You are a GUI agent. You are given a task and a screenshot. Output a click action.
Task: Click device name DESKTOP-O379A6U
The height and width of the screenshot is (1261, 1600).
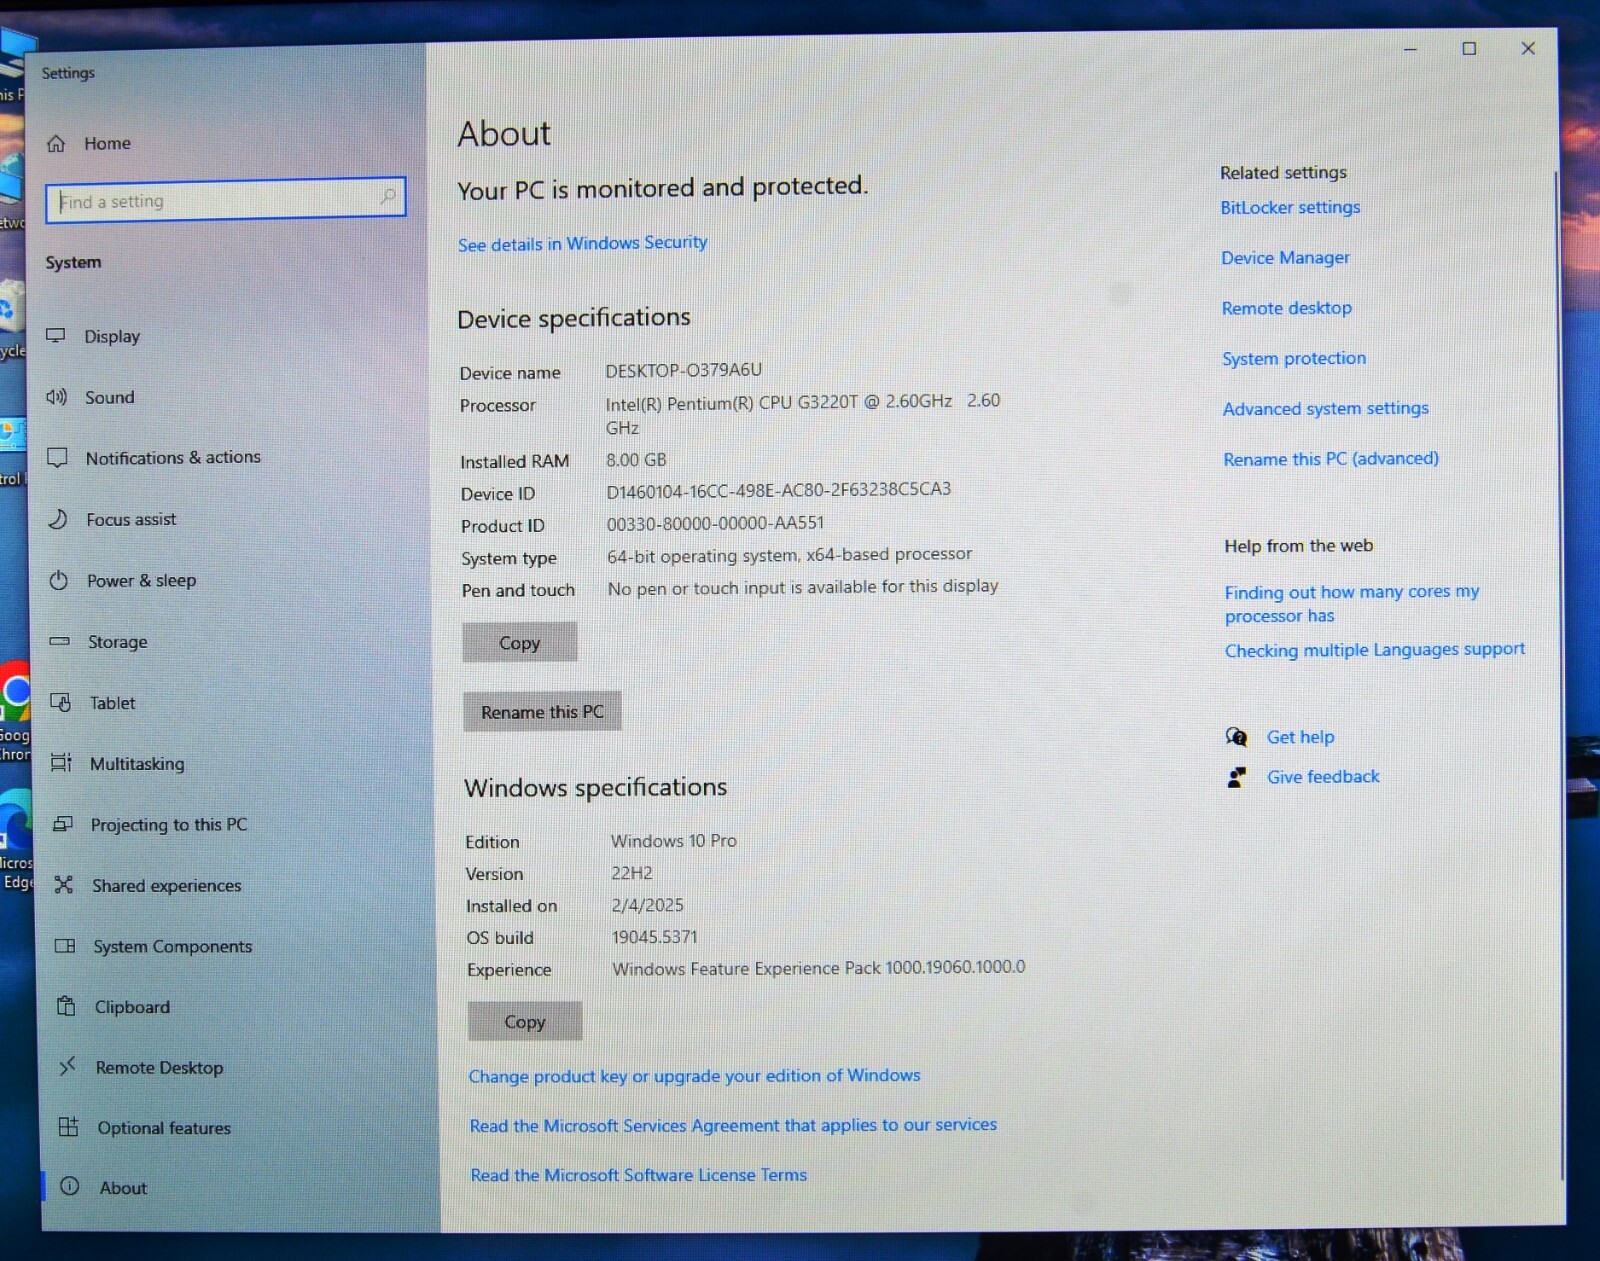(683, 370)
